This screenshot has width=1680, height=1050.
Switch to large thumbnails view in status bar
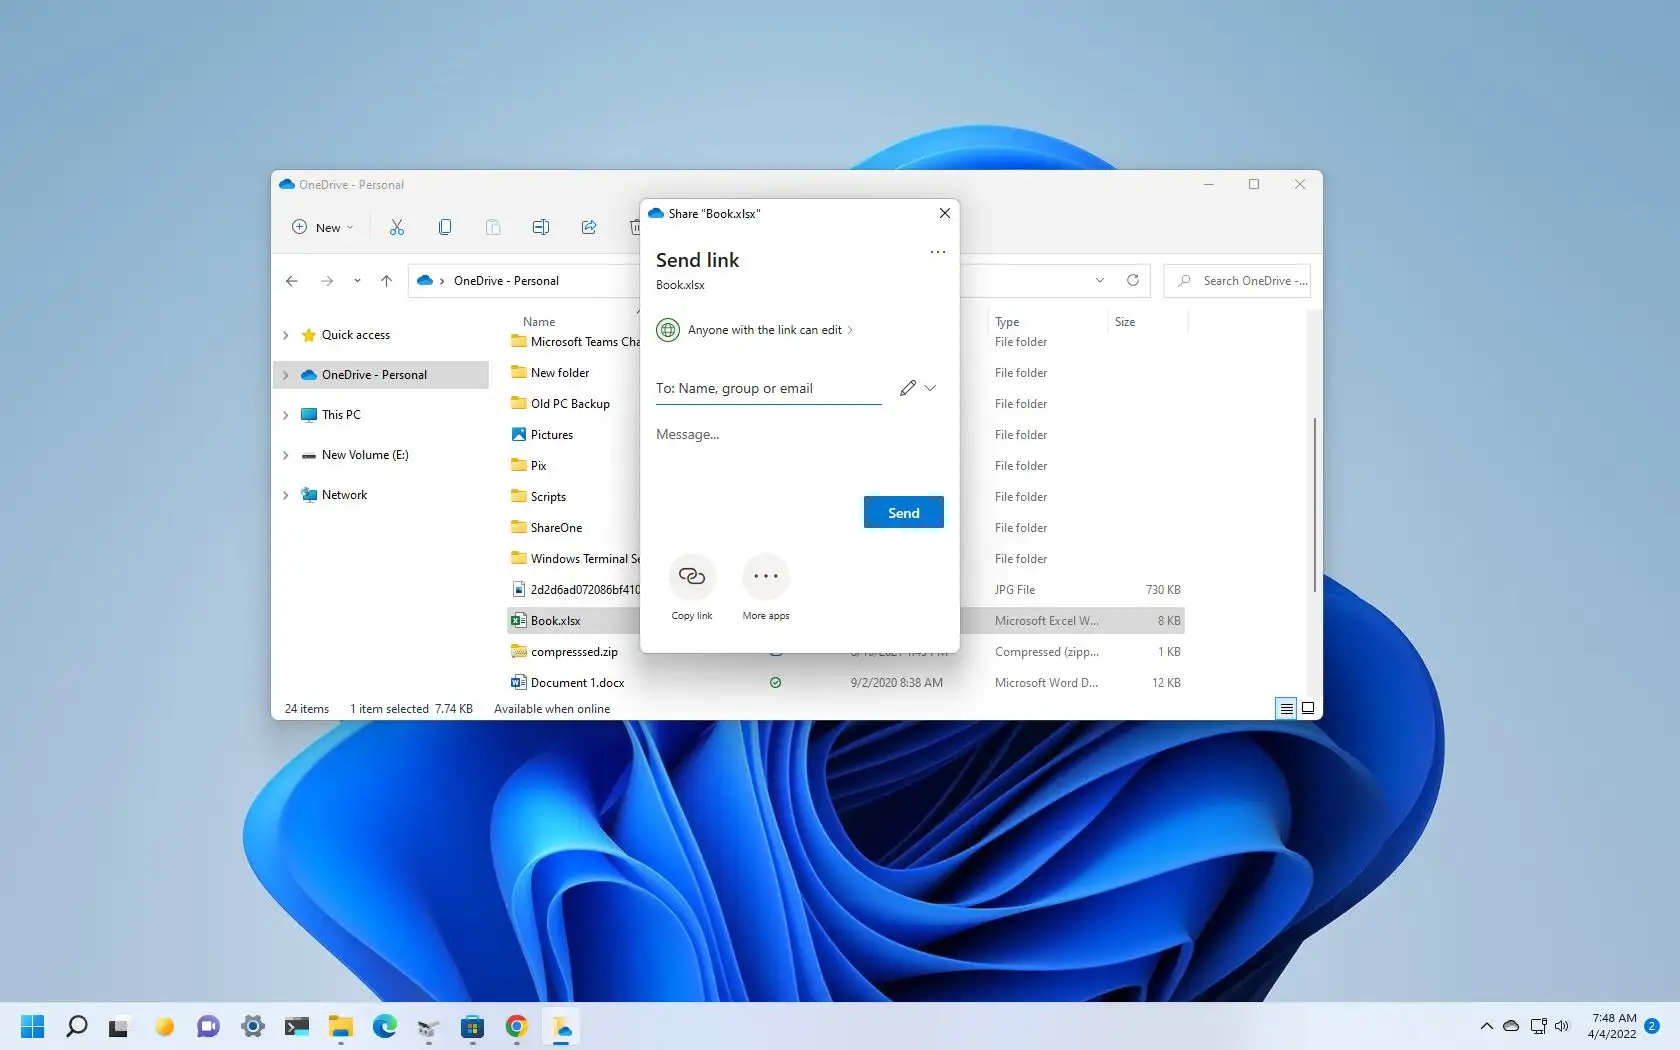point(1307,708)
